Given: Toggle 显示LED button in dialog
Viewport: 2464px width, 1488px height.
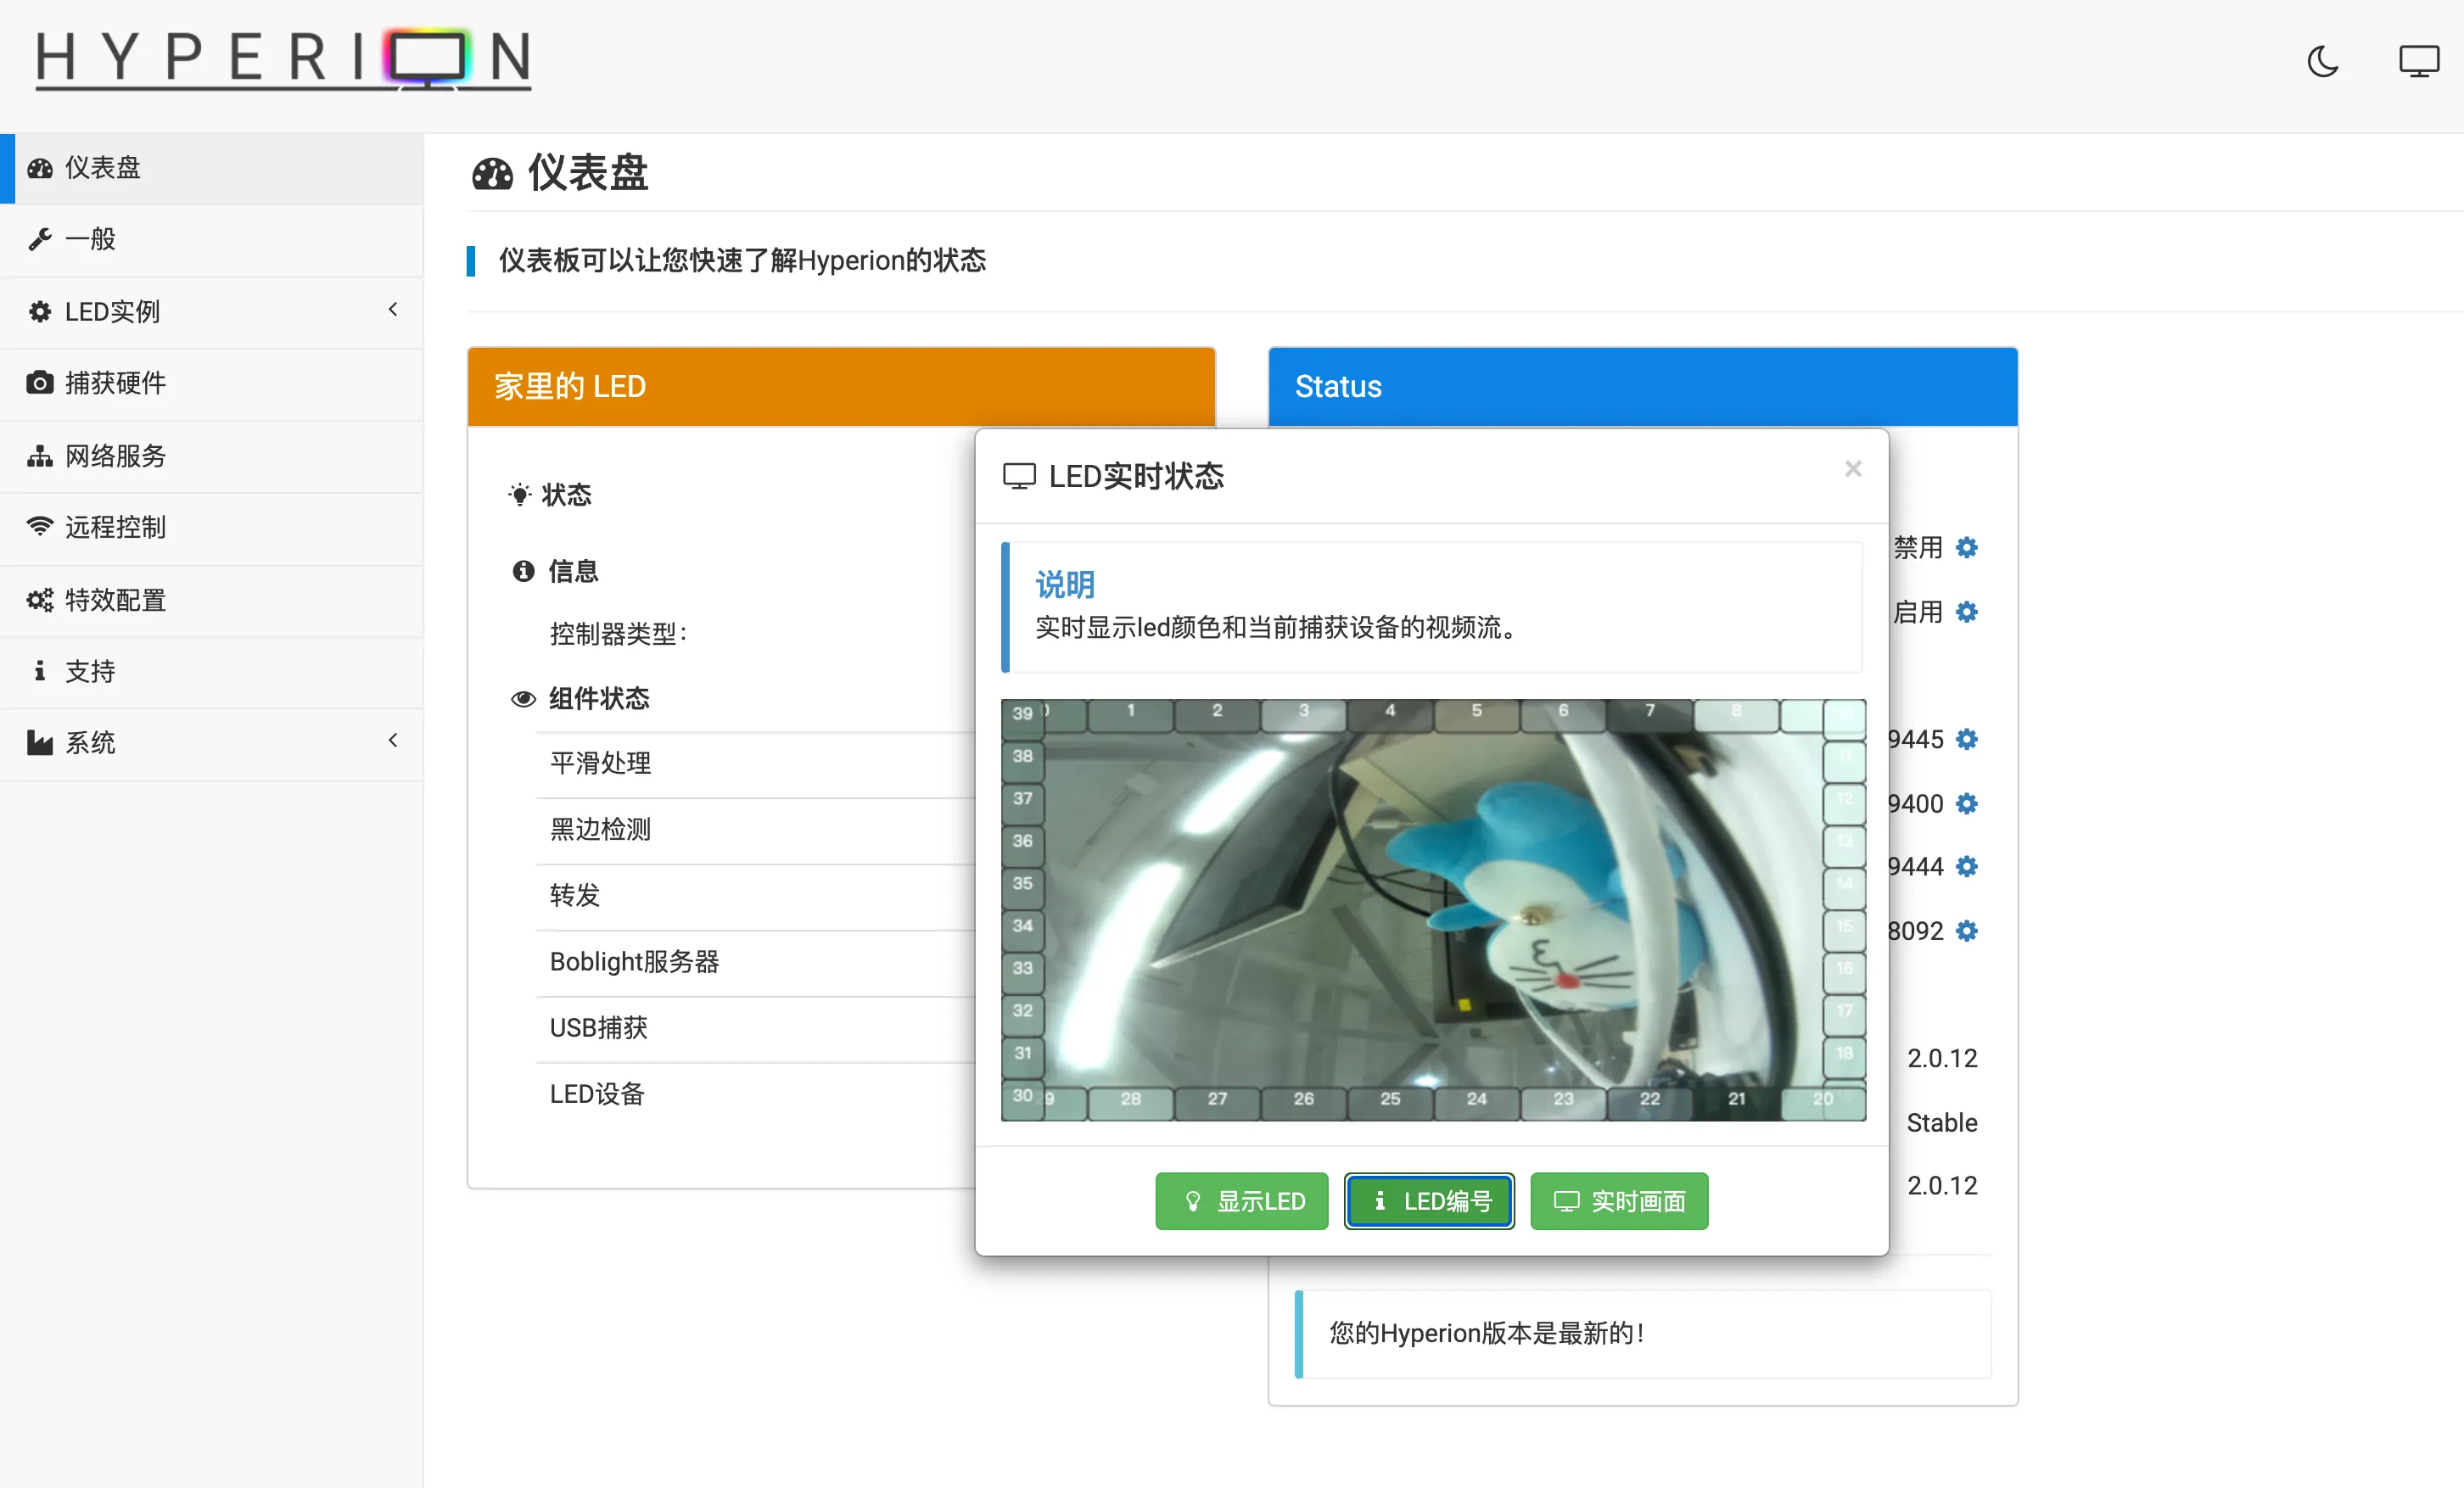Looking at the screenshot, I should point(1241,1201).
